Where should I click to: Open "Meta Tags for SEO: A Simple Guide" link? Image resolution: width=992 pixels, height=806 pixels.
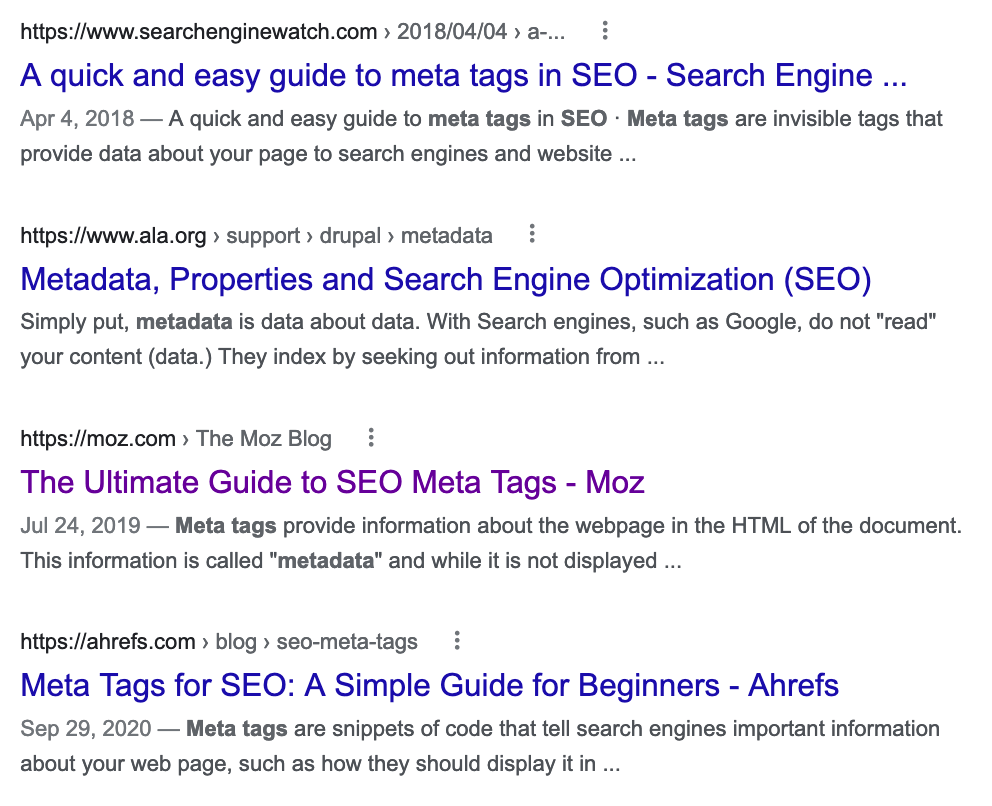[429, 685]
